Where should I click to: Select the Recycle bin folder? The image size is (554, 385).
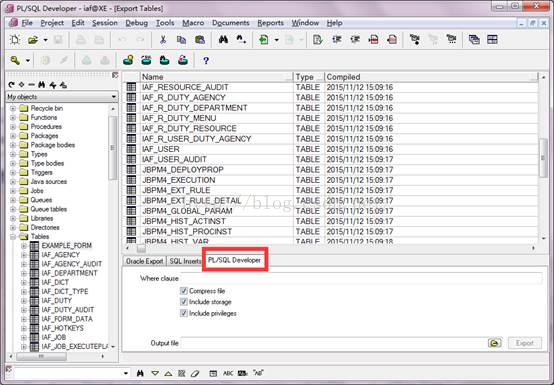pyautogui.click(x=47, y=108)
